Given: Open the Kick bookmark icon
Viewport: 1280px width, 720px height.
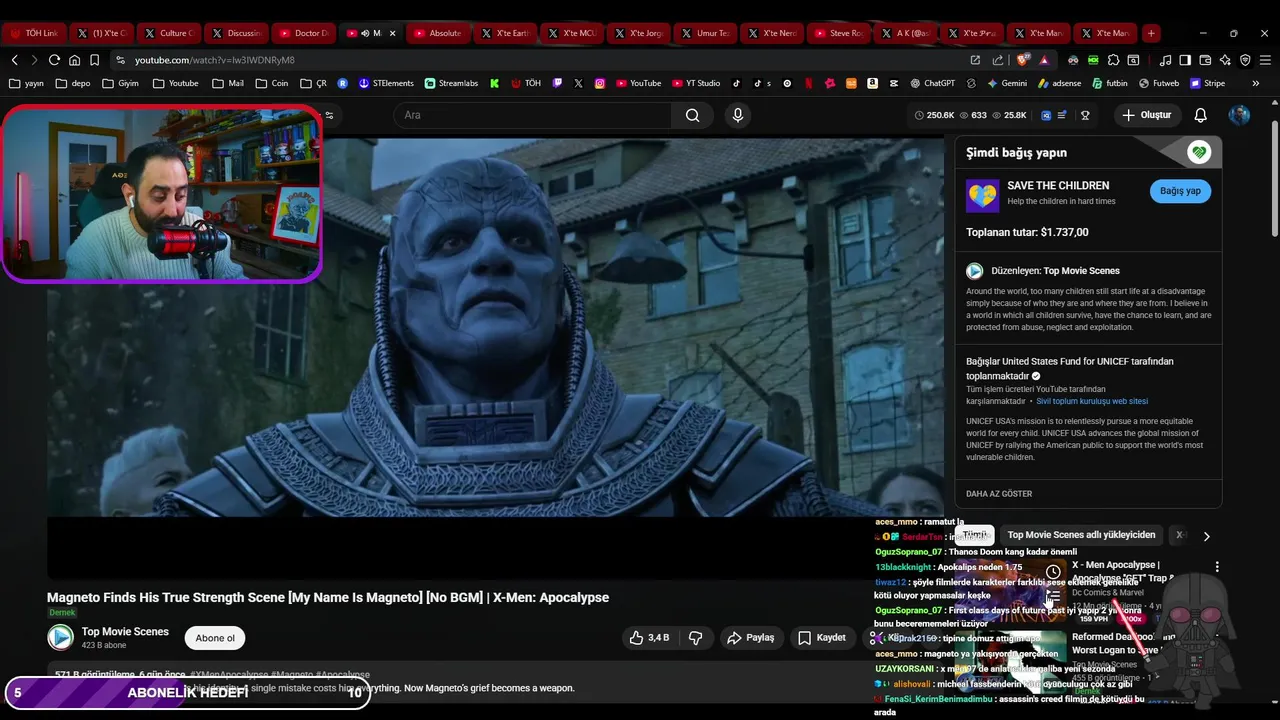Looking at the screenshot, I should (x=494, y=83).
